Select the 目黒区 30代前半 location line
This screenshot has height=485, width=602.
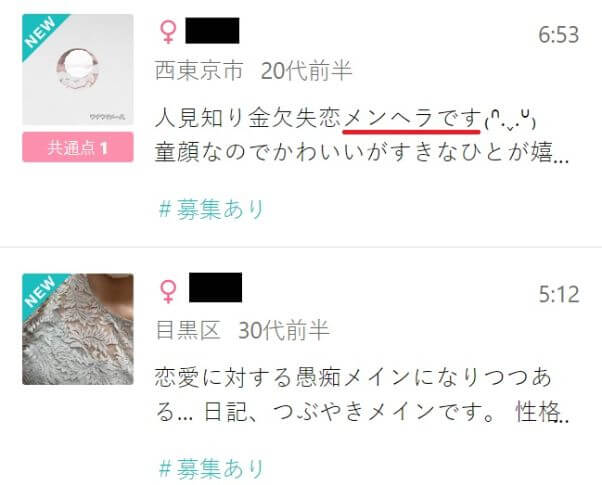tap(243, 330)
